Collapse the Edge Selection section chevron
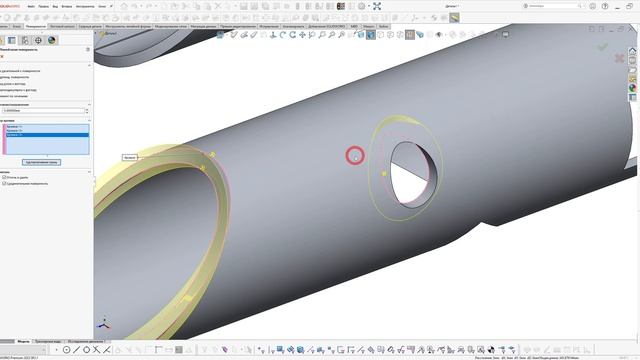 click(89, 120)
